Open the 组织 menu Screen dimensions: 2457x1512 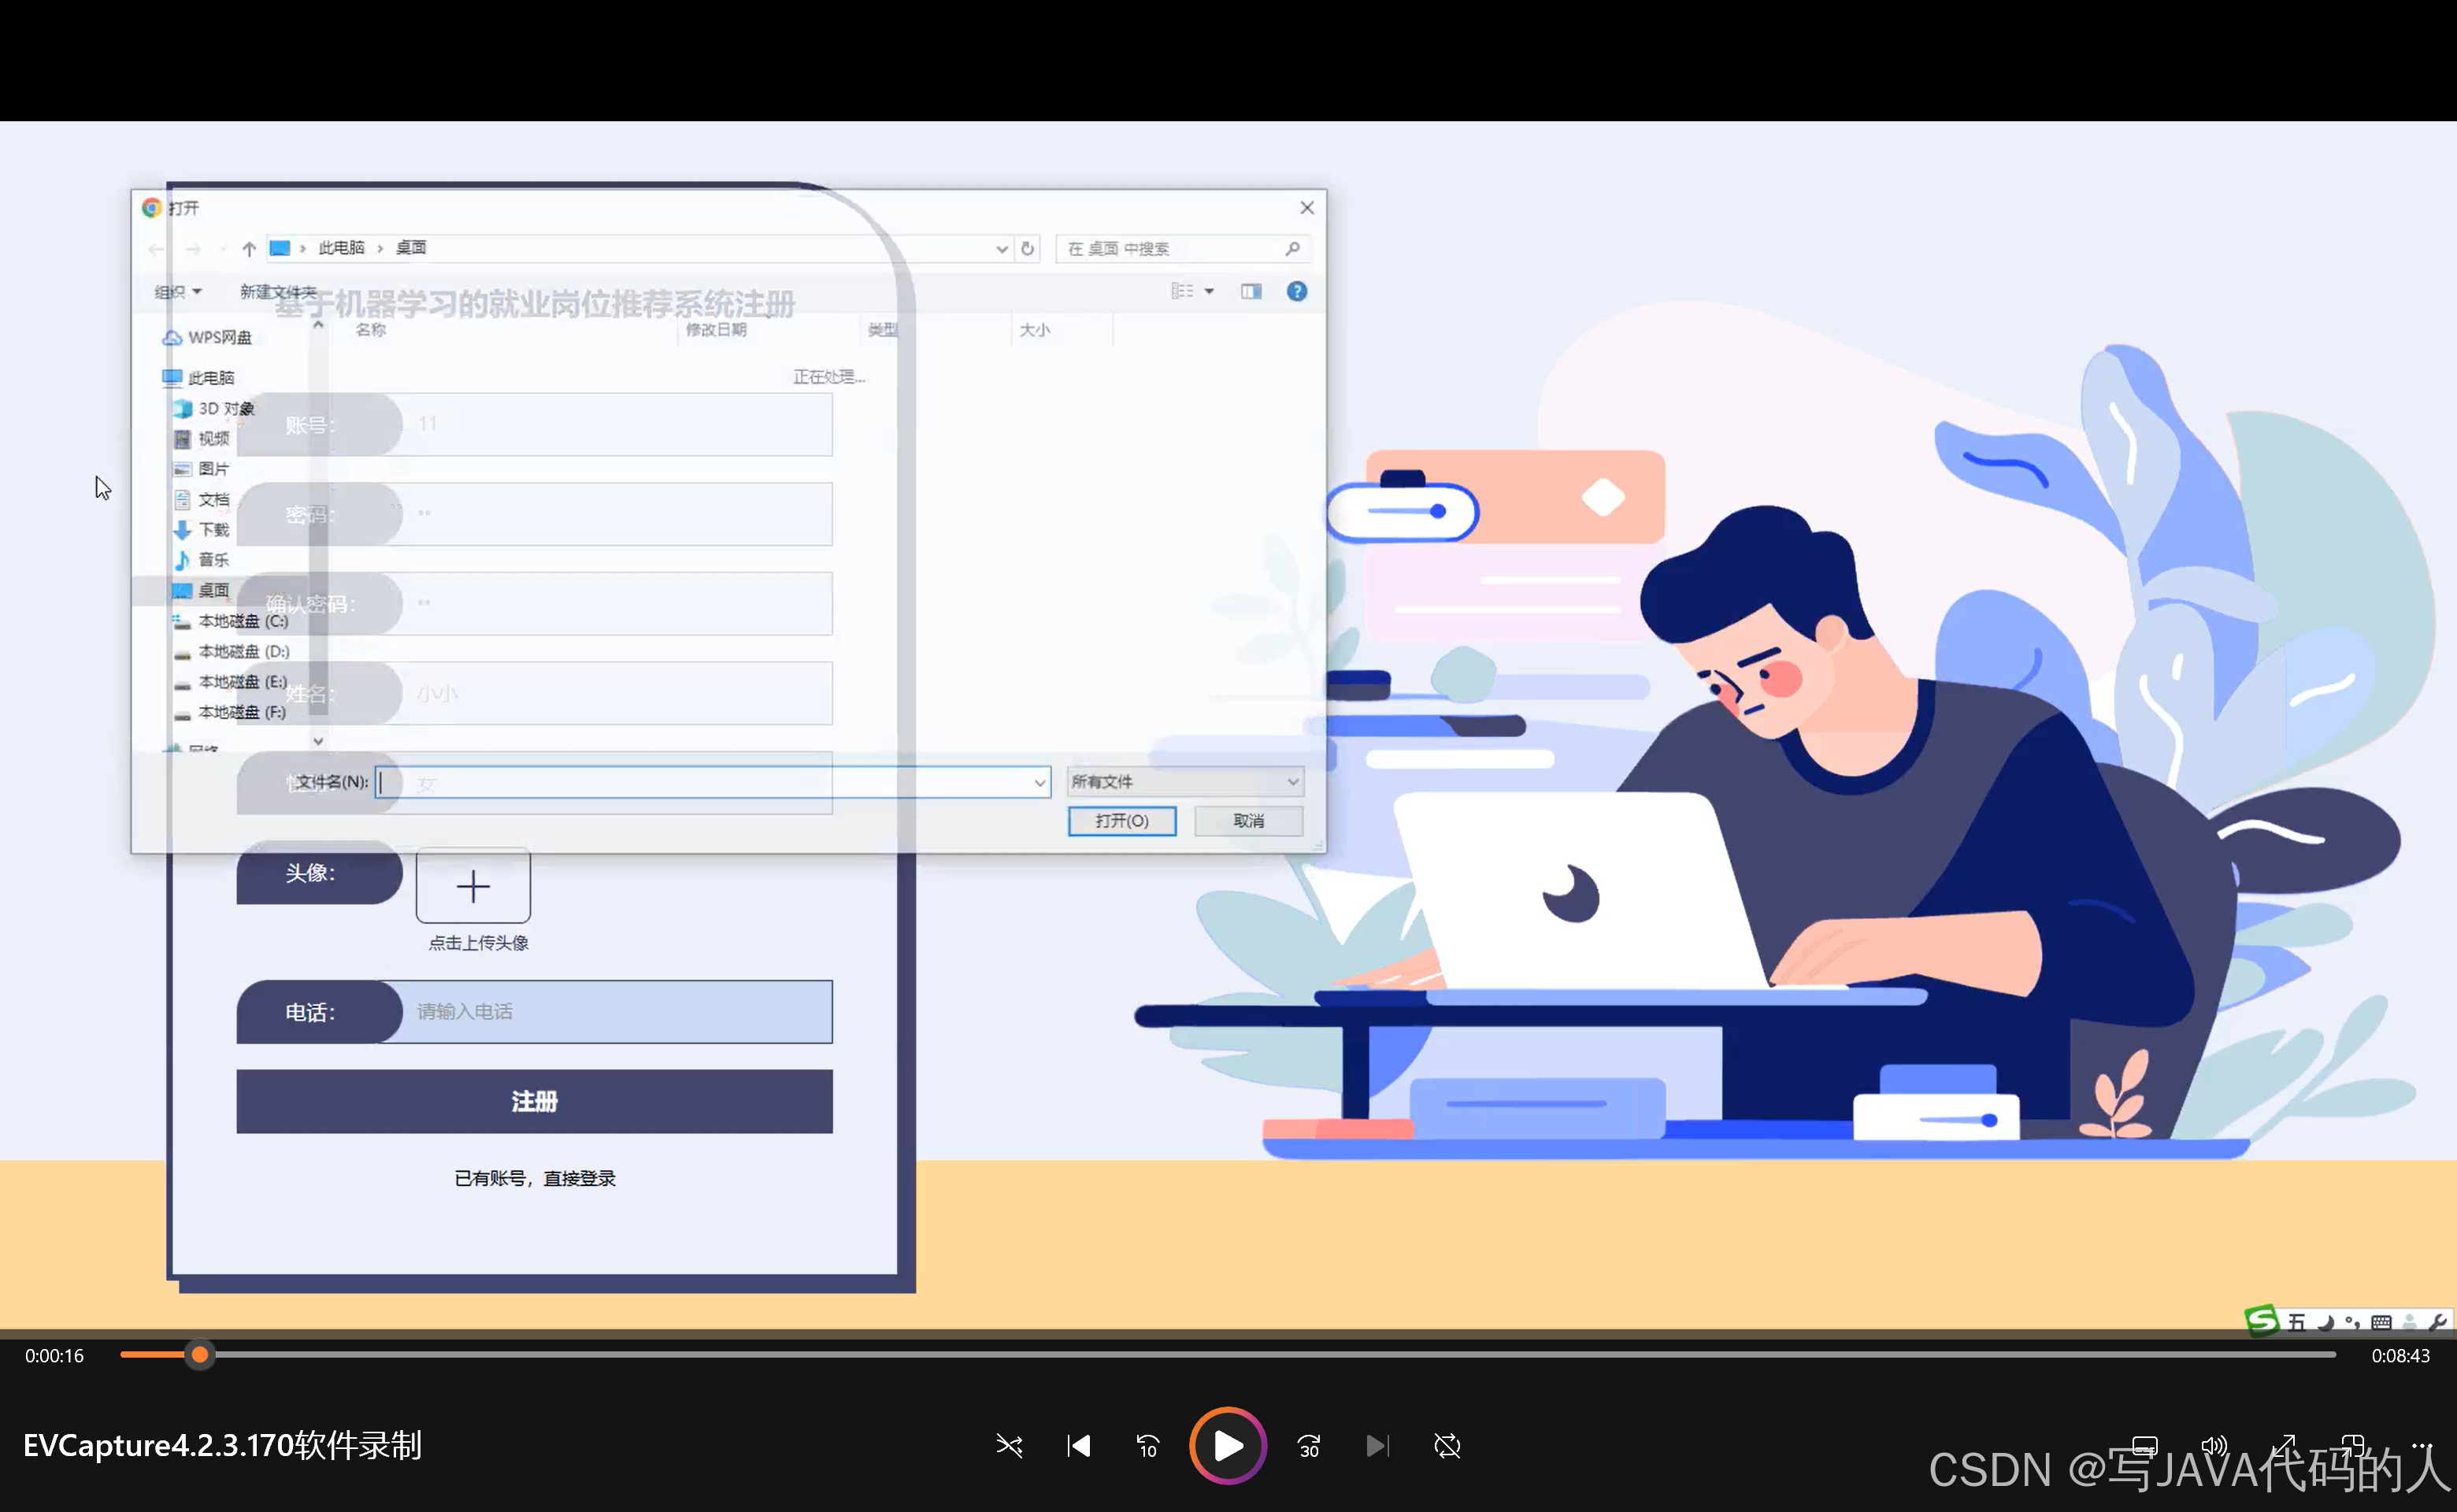pyautogui.click(x=178, y=291)
